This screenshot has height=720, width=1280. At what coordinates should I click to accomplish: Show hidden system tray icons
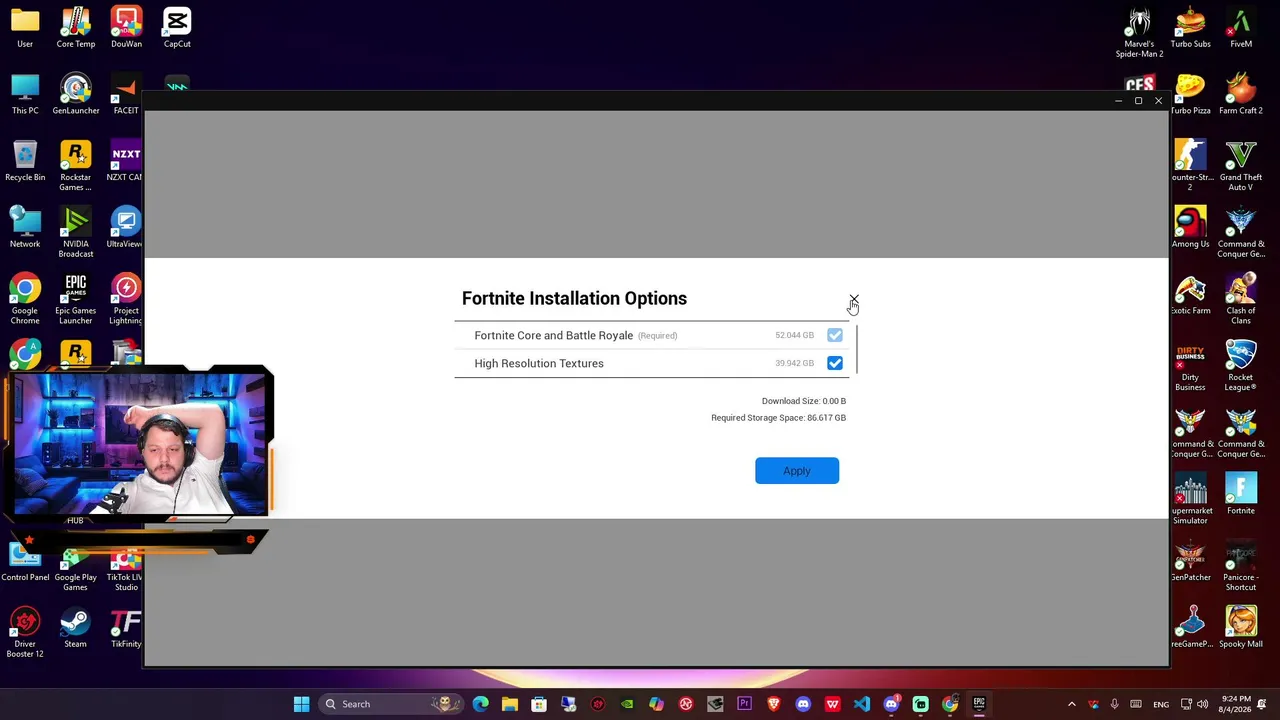tap(1072, 704)
